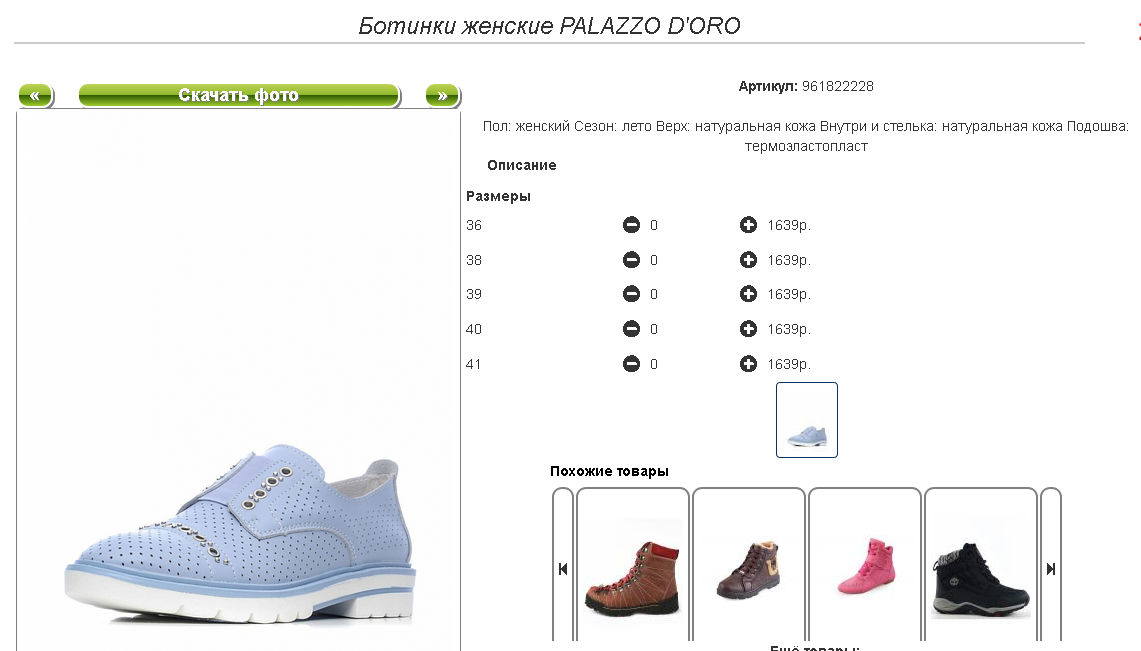Click the 1639р. price for size 36
The width and height of the screenshot is (1141, 651).
pos(789,225)
